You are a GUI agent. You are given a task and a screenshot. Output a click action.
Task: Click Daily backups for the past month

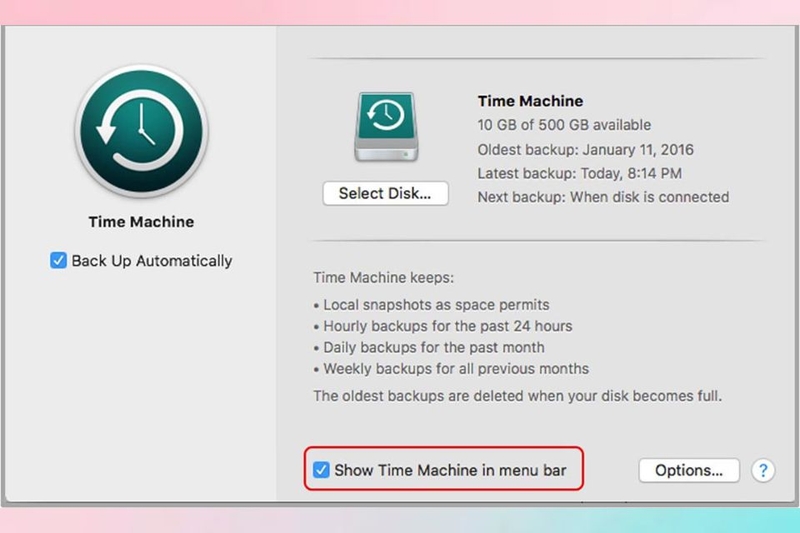pos(429,347)
